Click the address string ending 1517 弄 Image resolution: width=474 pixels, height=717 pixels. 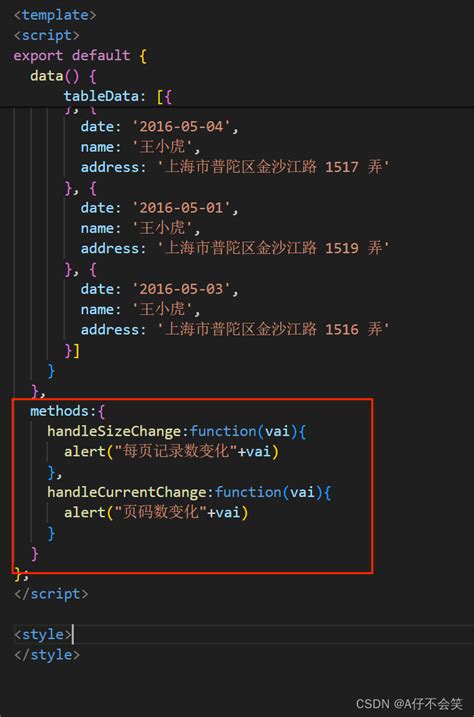click(273, 167)
